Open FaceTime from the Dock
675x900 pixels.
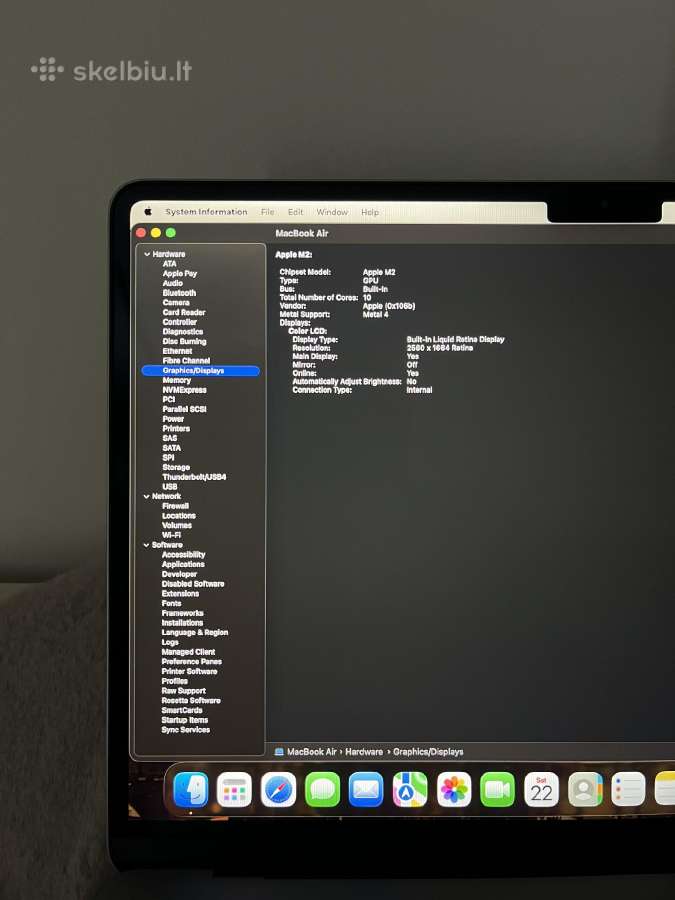498,790
